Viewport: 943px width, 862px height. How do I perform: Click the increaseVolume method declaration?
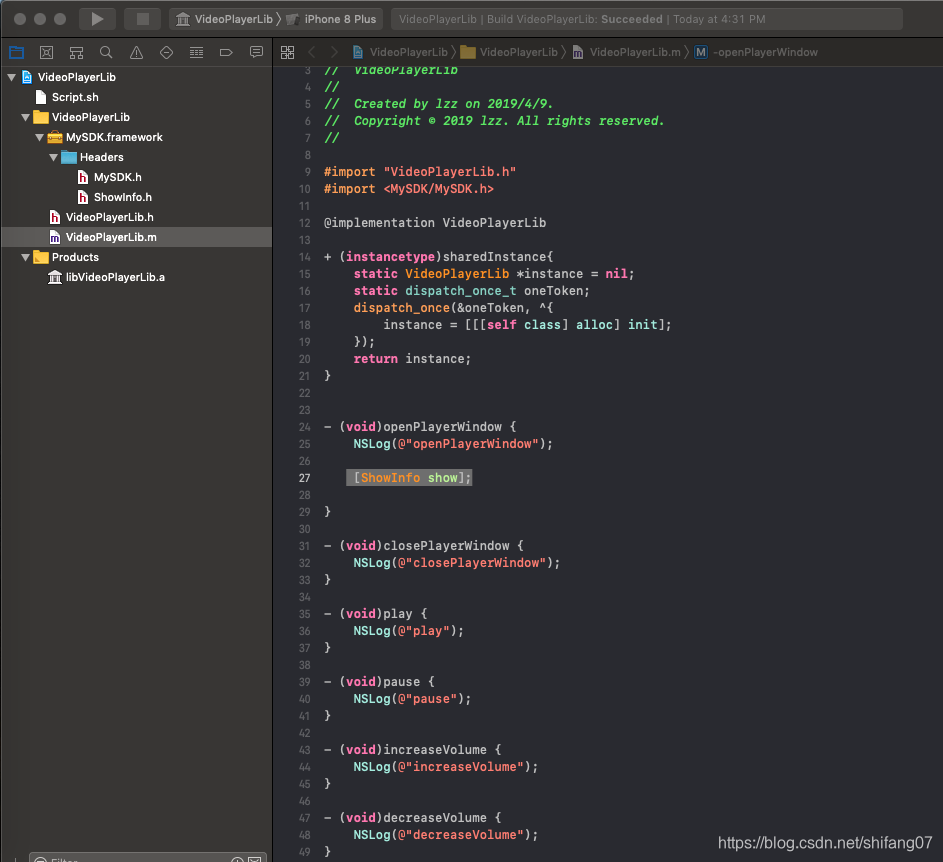pyautogui.click(x=413, y=750)
